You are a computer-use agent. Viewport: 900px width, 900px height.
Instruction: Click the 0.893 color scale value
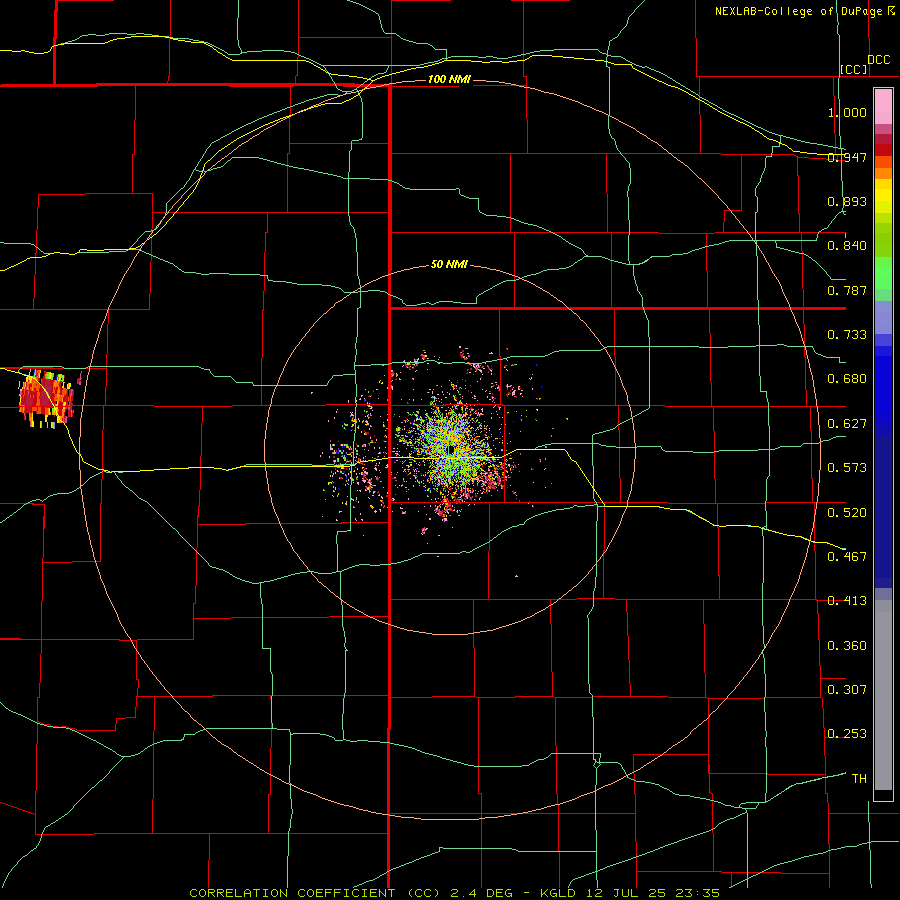[847, 201]
